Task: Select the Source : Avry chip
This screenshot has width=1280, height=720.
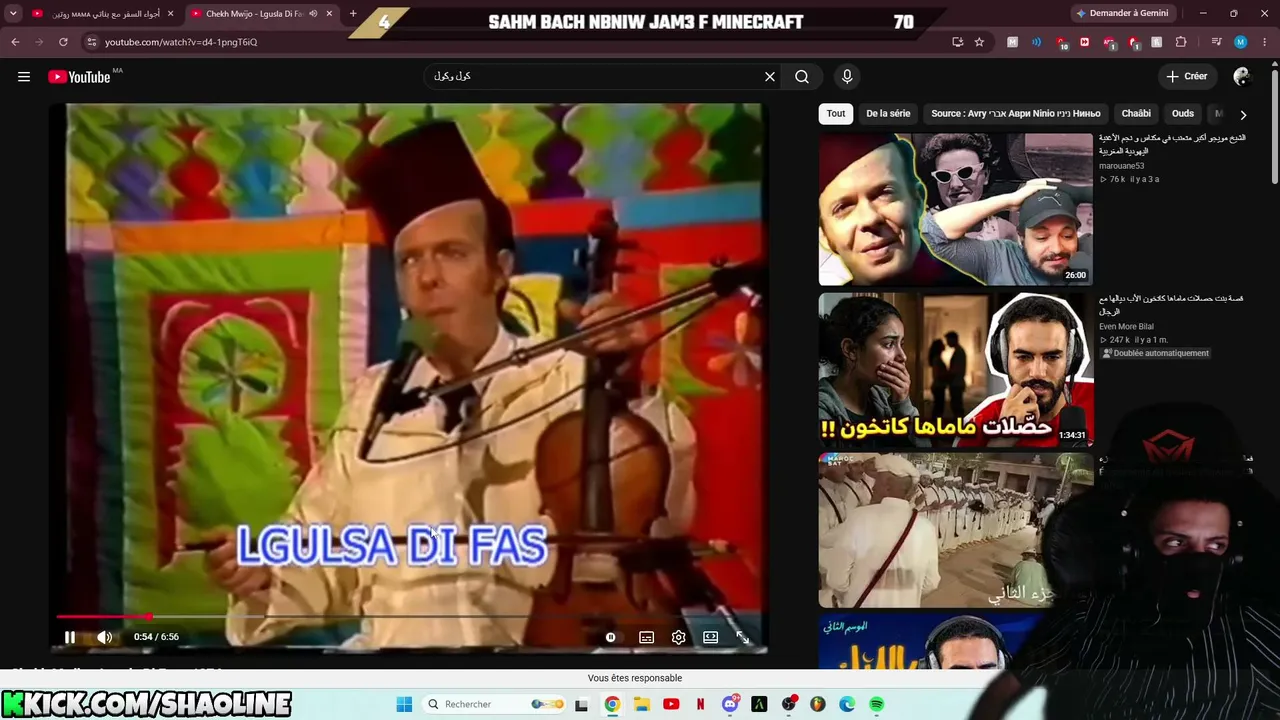Action: 1015,114
